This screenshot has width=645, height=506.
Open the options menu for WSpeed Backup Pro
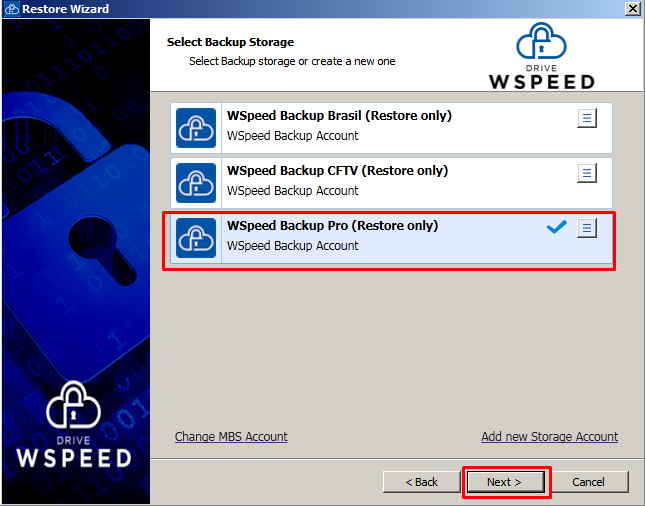[587, 228]
